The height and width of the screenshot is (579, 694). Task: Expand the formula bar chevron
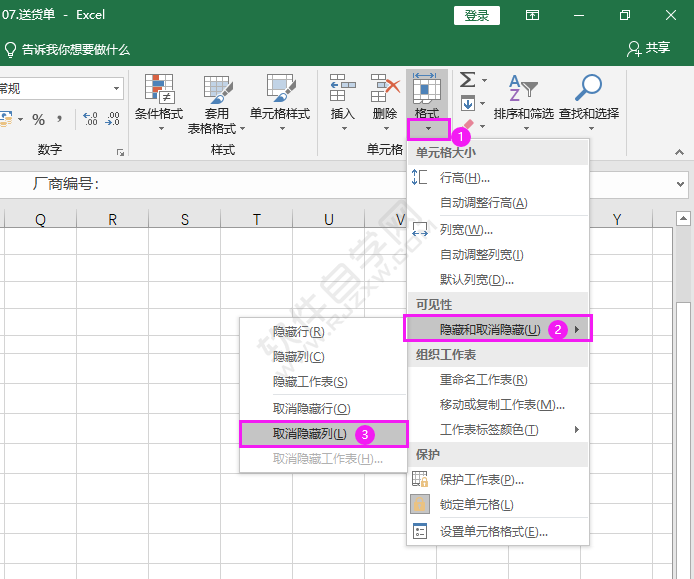[x=680, y=184]
